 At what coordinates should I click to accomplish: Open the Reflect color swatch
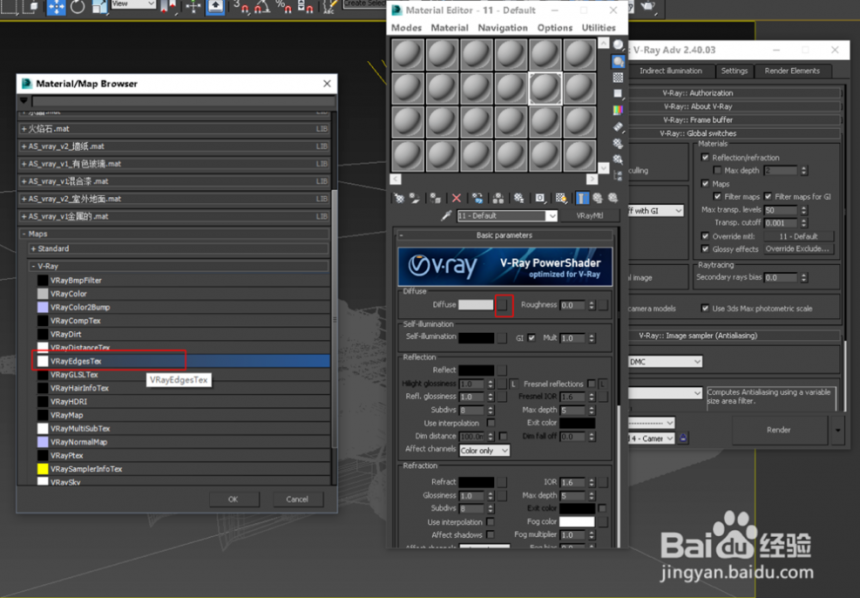[x=476, y=370]
